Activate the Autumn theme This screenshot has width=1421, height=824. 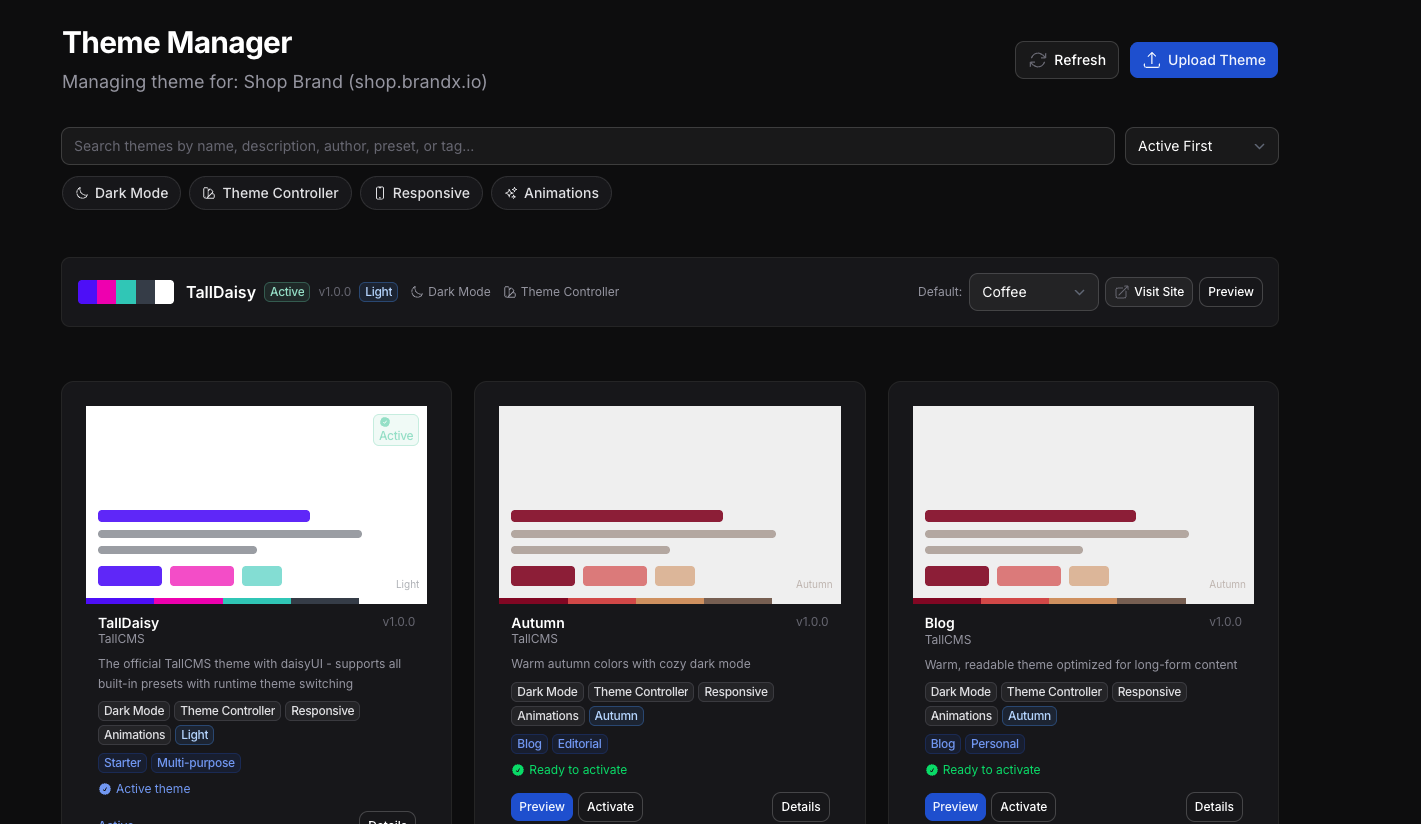coord(610,807)
